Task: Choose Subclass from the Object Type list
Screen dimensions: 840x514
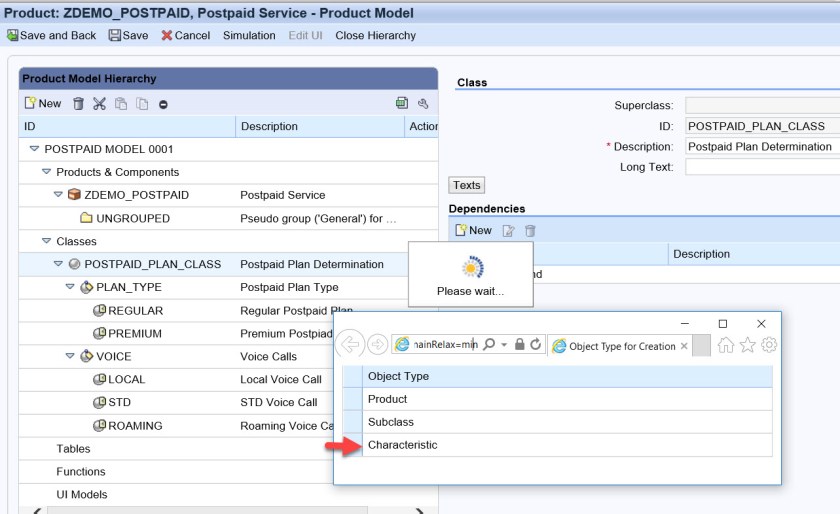Action: 391,422
